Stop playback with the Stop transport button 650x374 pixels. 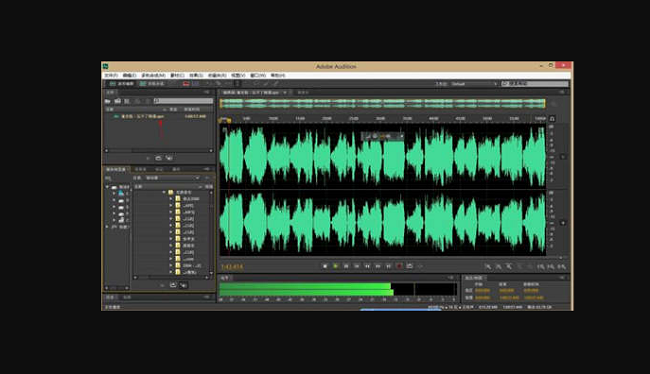tap(325, 266)
